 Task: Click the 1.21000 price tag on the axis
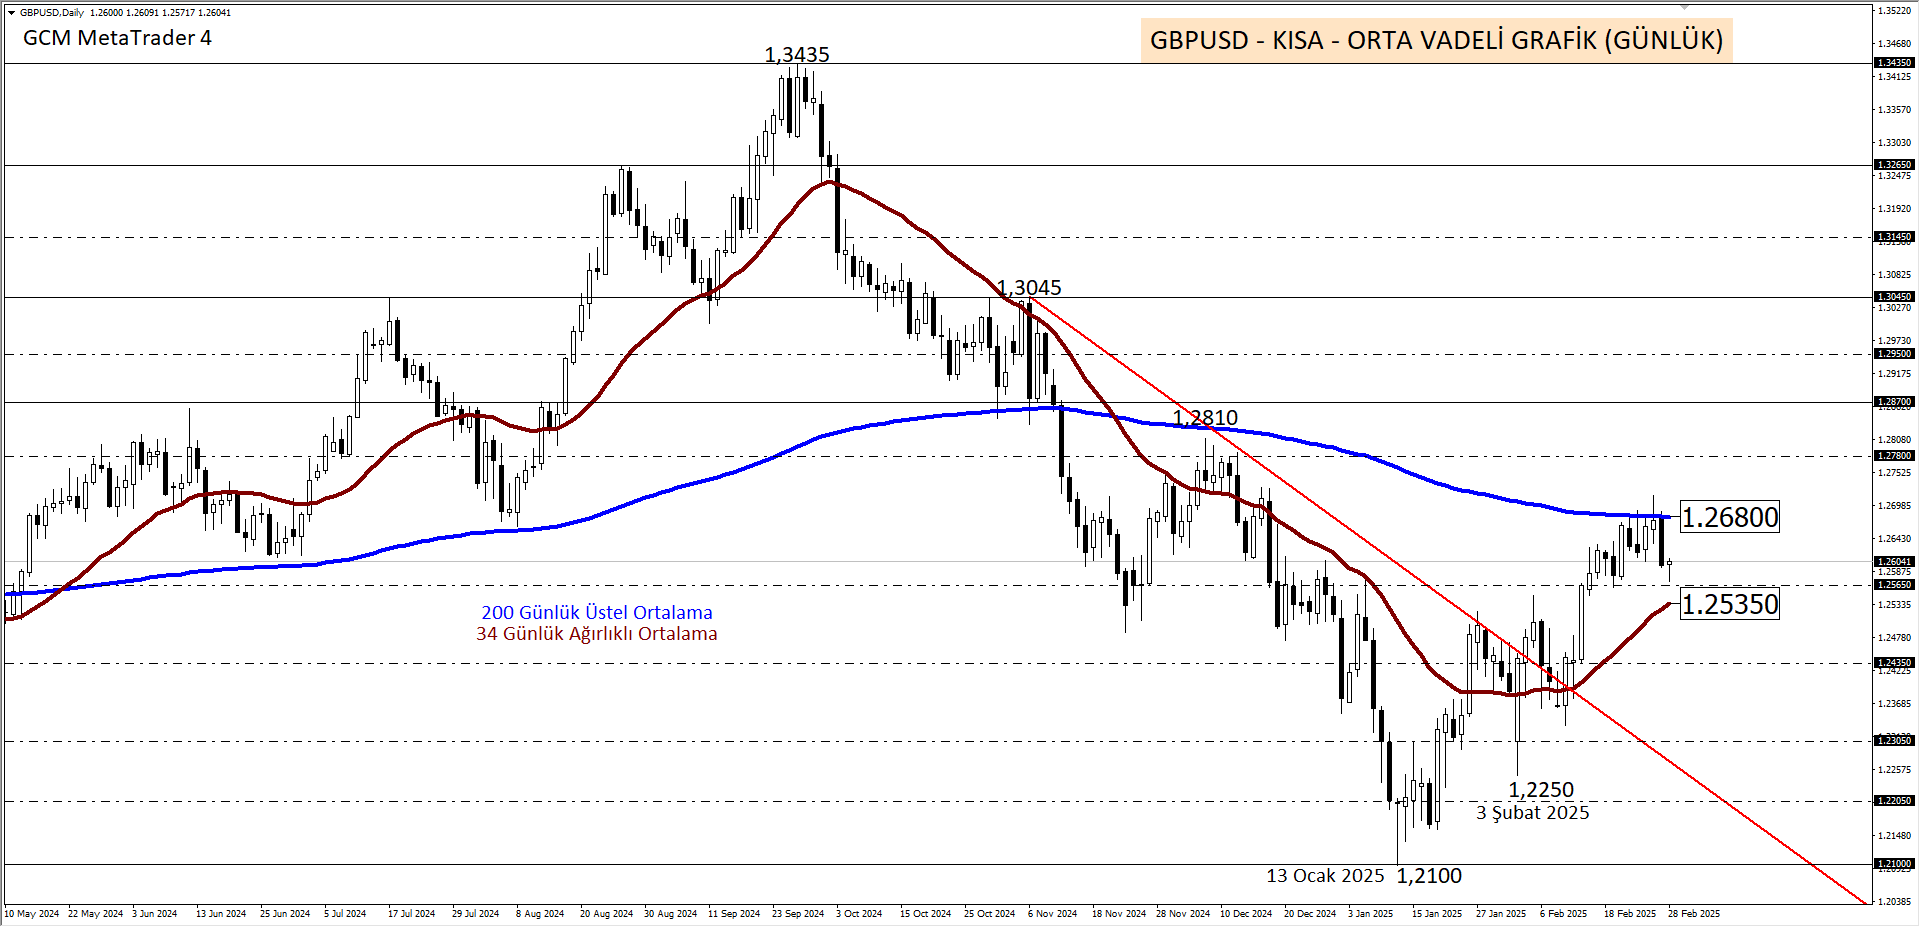click(x=1894, y=864)
